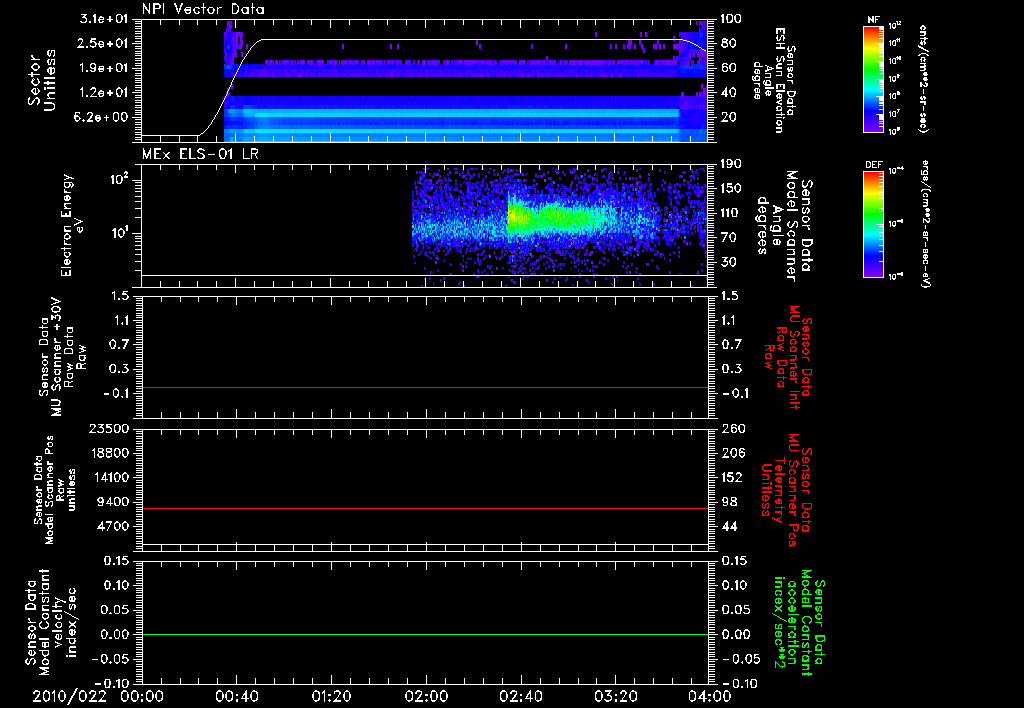This screenshot has width=1024, height=708.
Task: Click the 4700 scanner position tick
Action: pyautogui.click(x=113, y=526)
